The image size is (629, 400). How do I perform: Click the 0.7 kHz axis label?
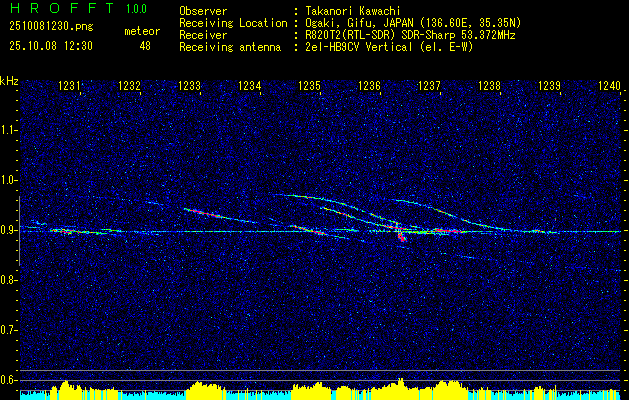[x=7, y=330]
